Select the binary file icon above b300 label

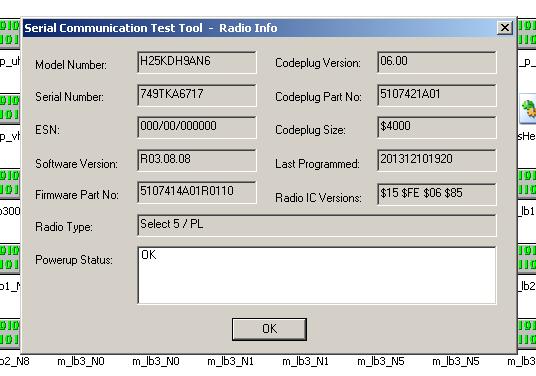coord(10,184)
